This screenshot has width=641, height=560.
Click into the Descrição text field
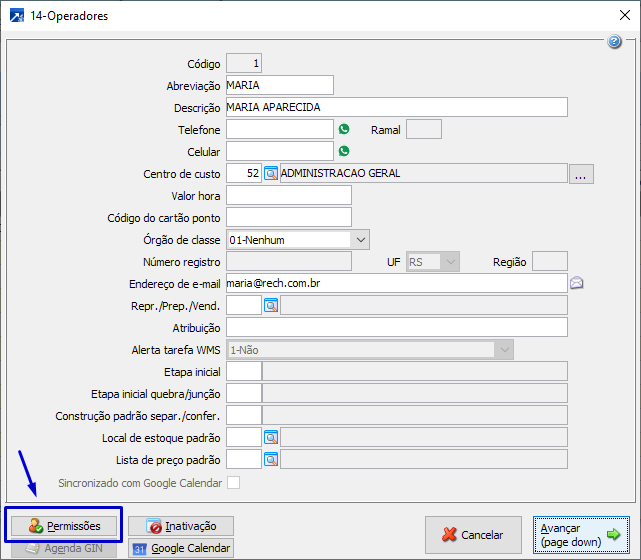coord(396,107)
